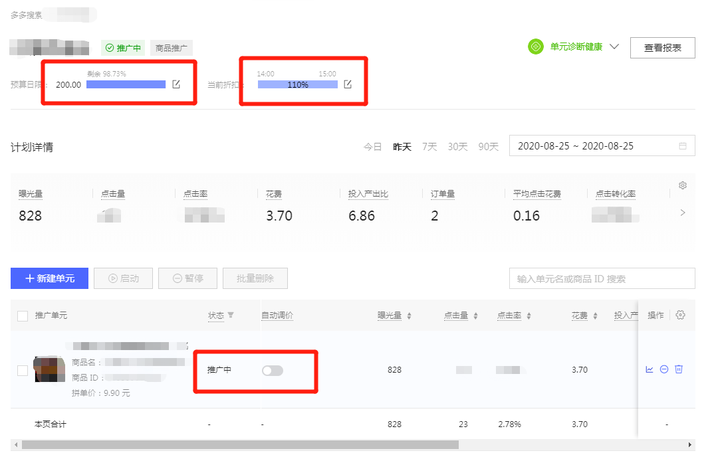The height and width of the screenshot is (461, 720).
Task: Pause the unit via circle-minus icon
Action: pyautogui.click(x=664, y=370)
